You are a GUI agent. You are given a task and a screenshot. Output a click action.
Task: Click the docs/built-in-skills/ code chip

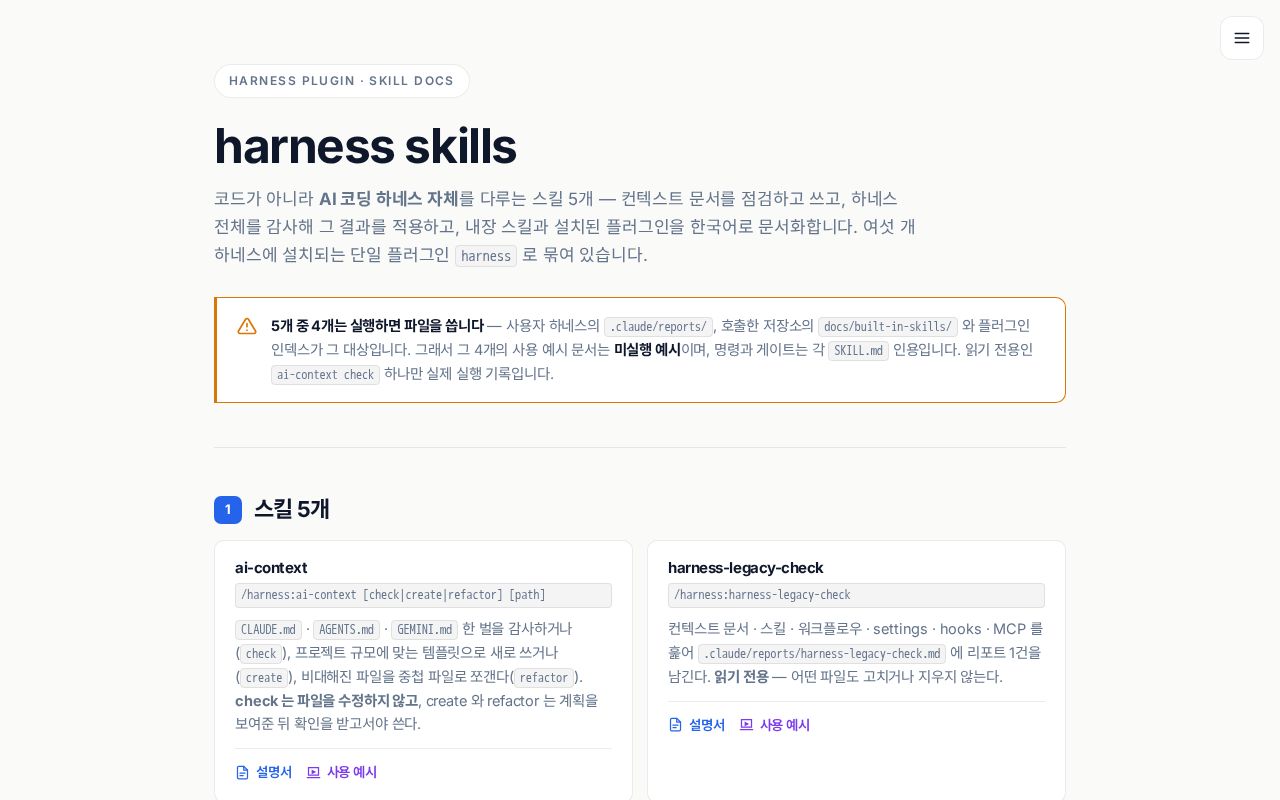click(888, 327)
